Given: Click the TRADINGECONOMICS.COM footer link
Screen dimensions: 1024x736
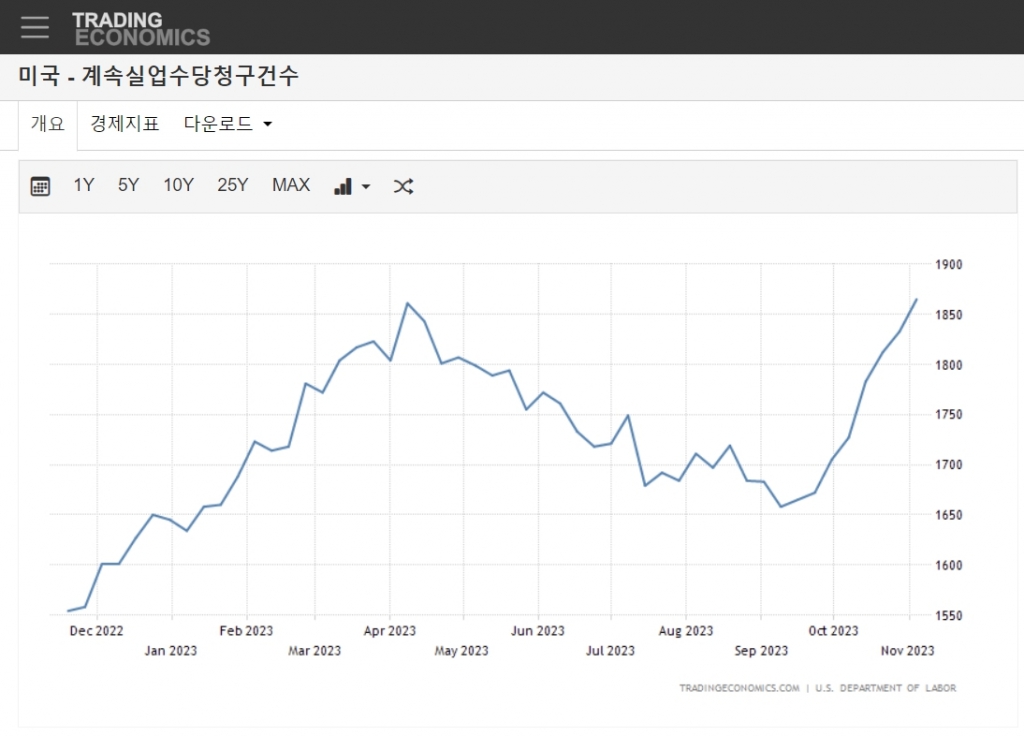Looking at the screenshot, I should tap(739, 688).
